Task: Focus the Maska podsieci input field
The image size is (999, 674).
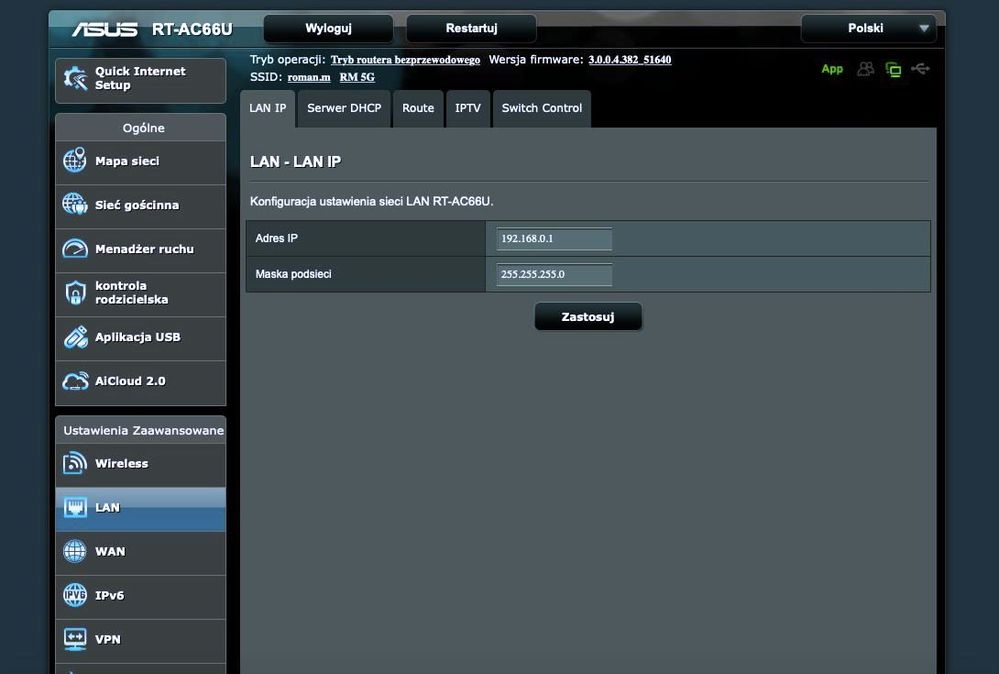Action: [x=554, y=274]
